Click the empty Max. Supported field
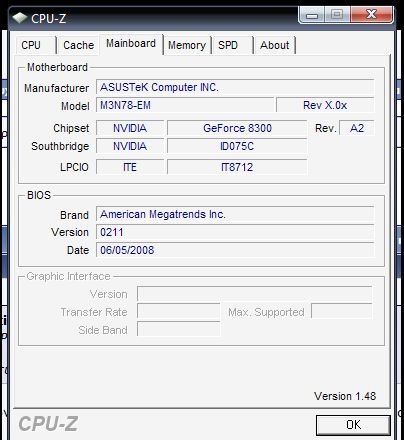The width and height of the screenshot is (404, 440). [x=341, y=312]
